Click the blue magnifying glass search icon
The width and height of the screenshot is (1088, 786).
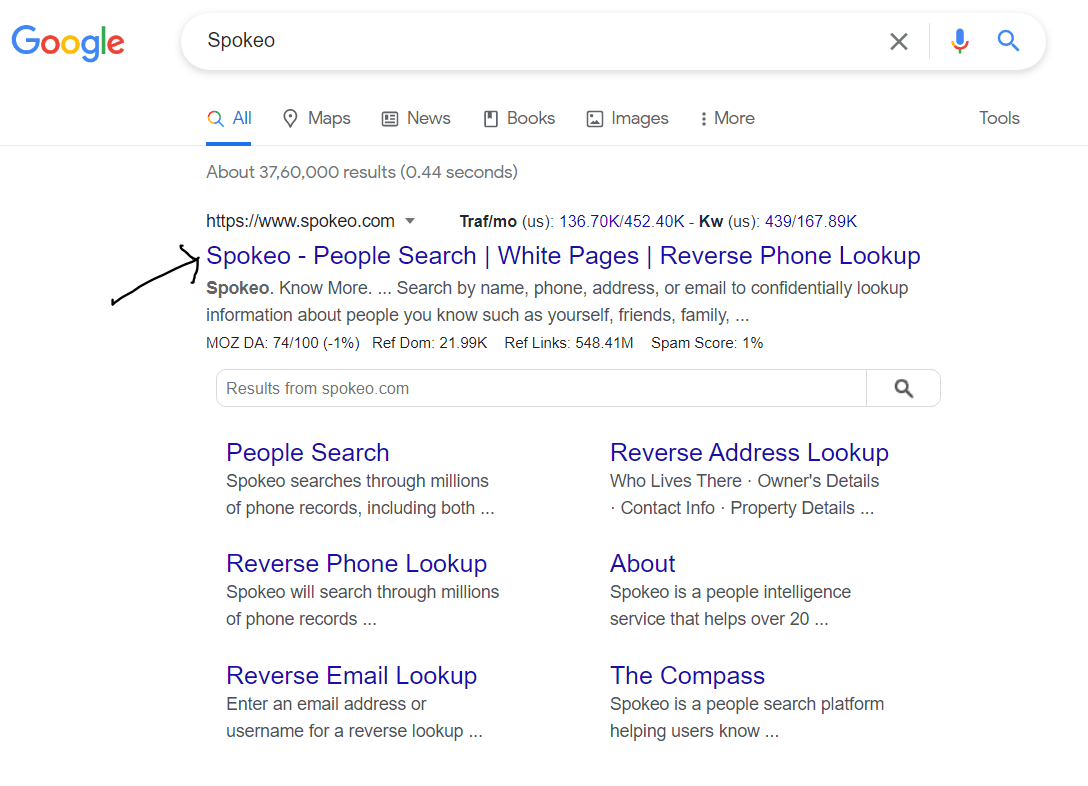pos(1008,41)
